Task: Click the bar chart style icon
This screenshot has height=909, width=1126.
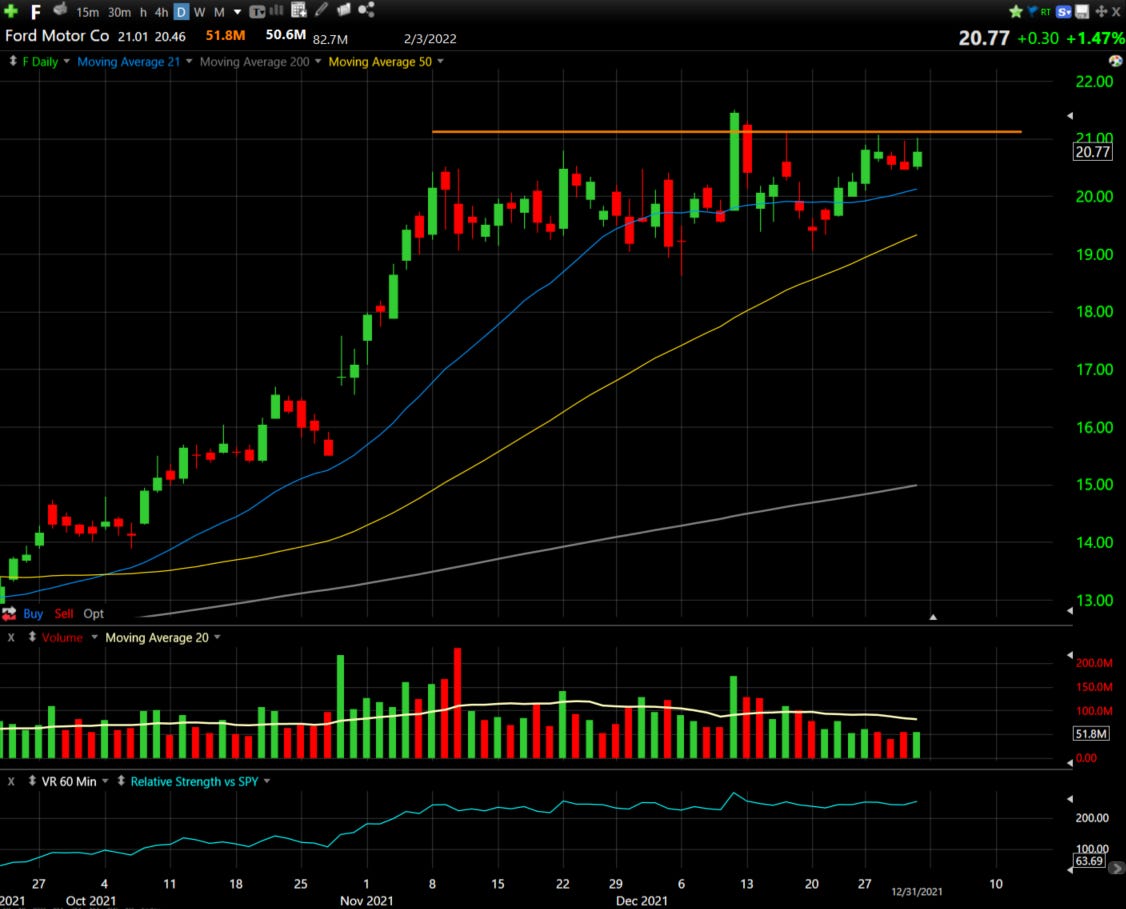Action: (276, 10)
